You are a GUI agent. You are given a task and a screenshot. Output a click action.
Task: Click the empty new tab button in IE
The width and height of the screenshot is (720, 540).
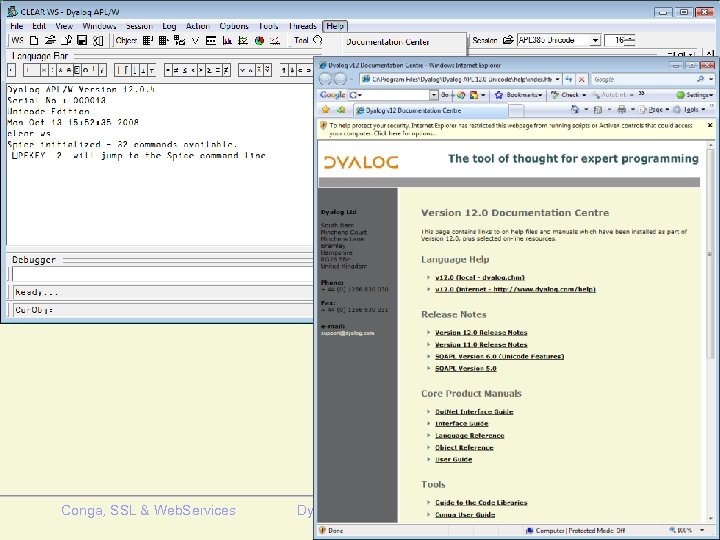coord(516,110)
